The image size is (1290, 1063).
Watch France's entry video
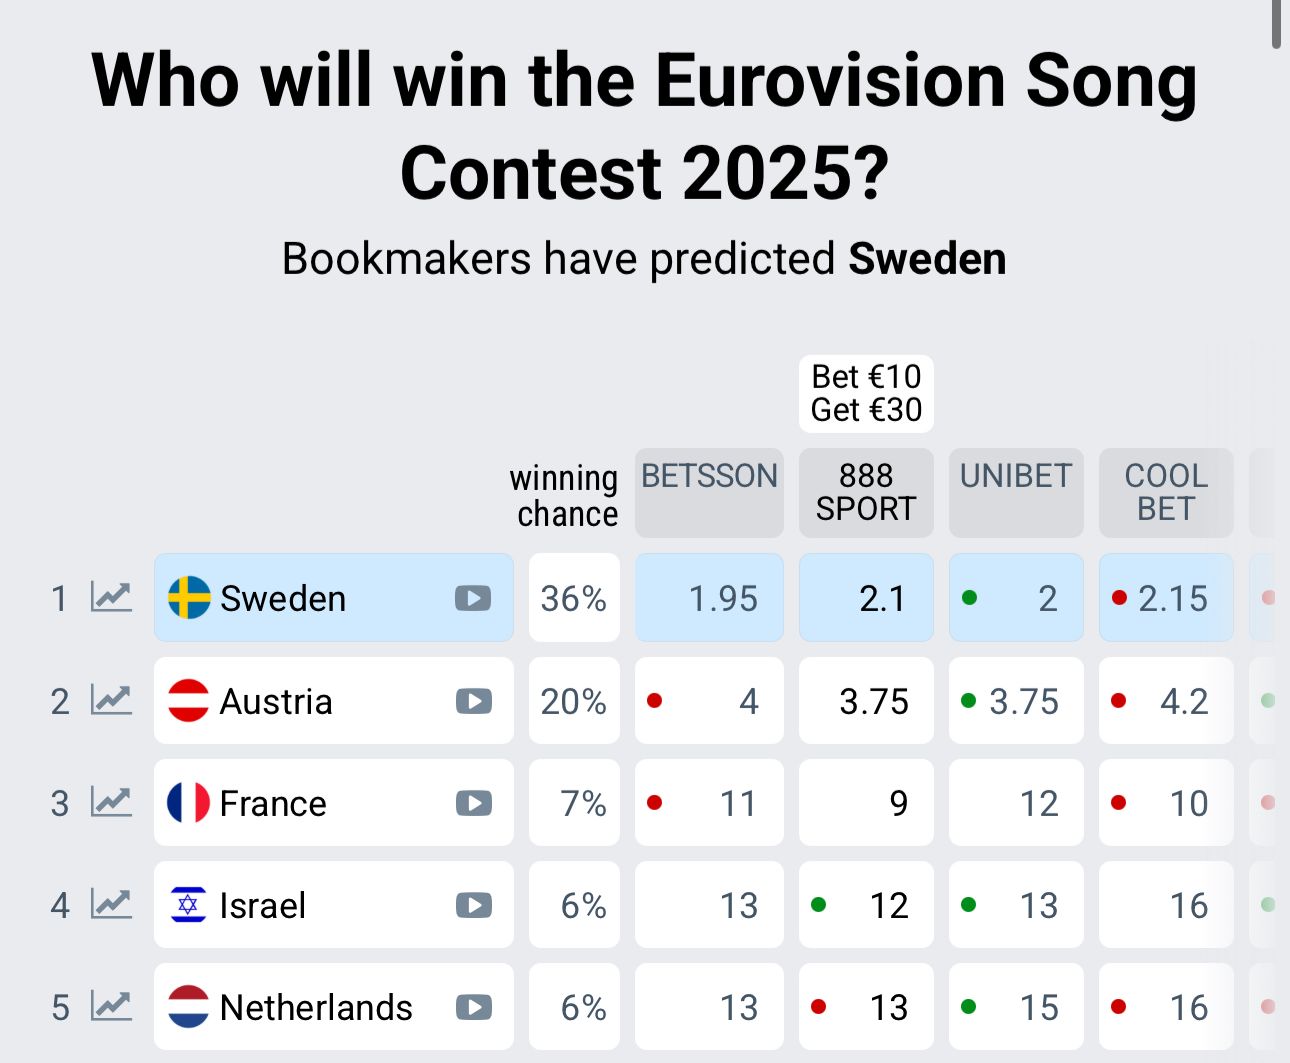(x=473, y=803)
